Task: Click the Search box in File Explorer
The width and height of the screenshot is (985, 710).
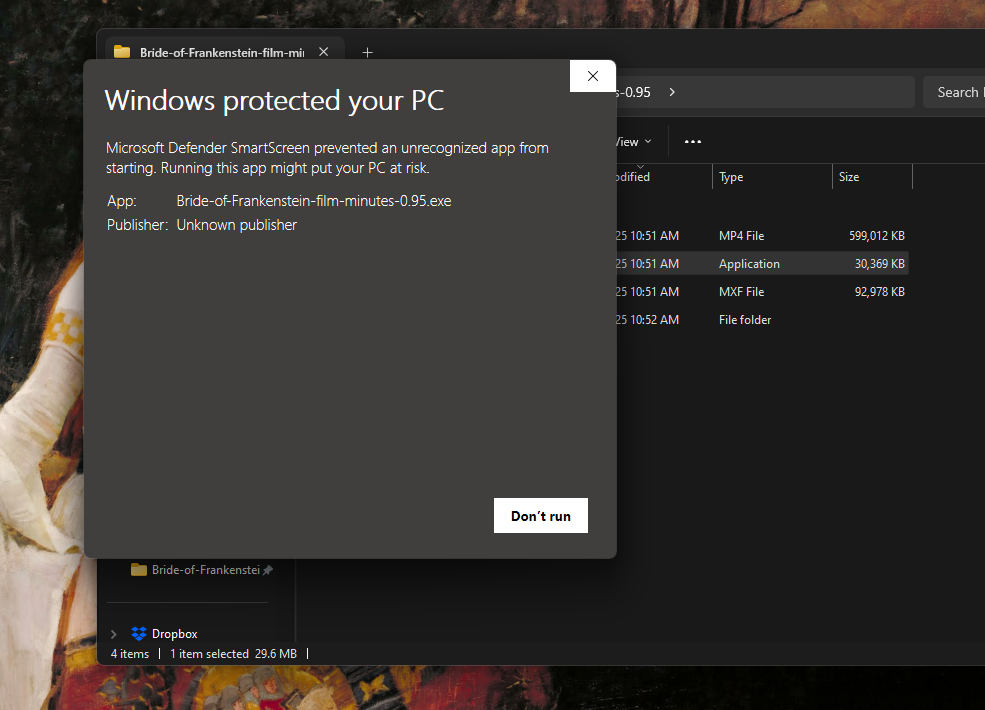Action: point(954,92)
